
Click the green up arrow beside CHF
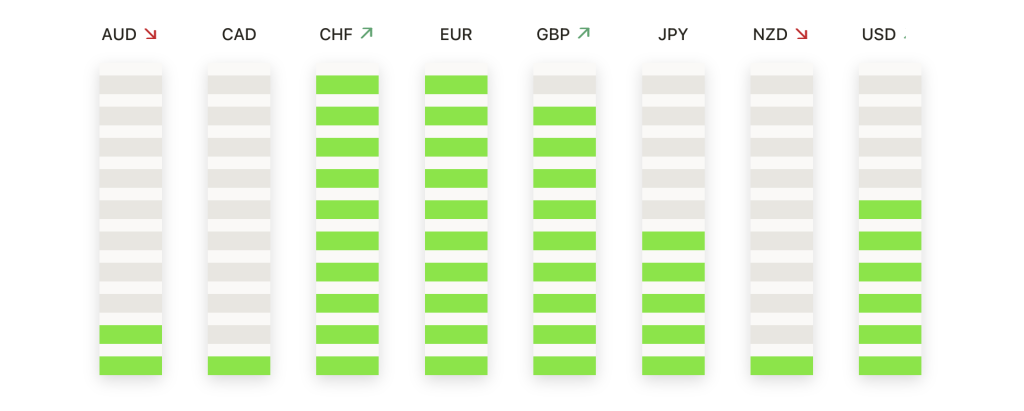coord(366,33)
